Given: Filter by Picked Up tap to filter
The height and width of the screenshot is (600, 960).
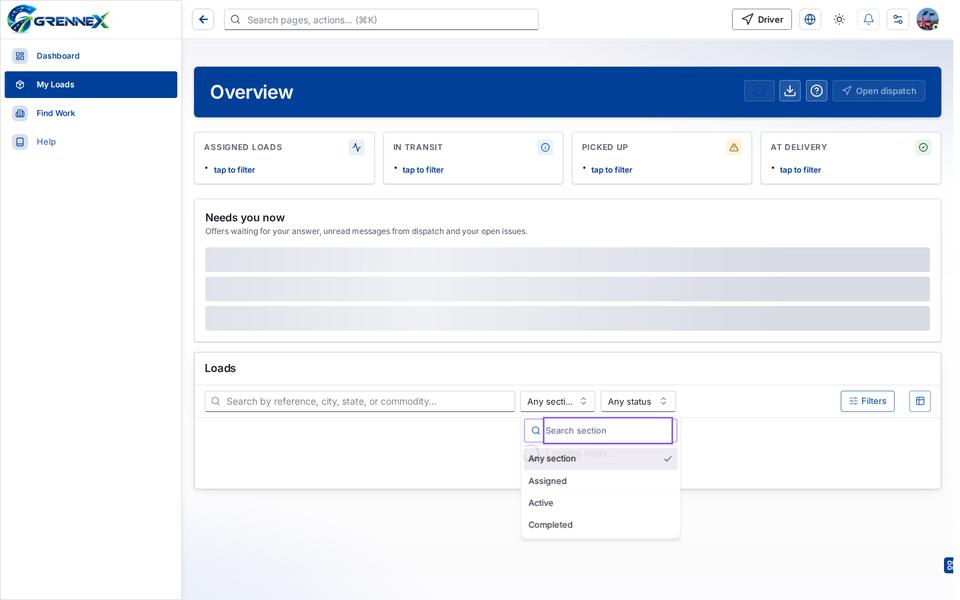Looking at the screenshot, I should (612, 170).
